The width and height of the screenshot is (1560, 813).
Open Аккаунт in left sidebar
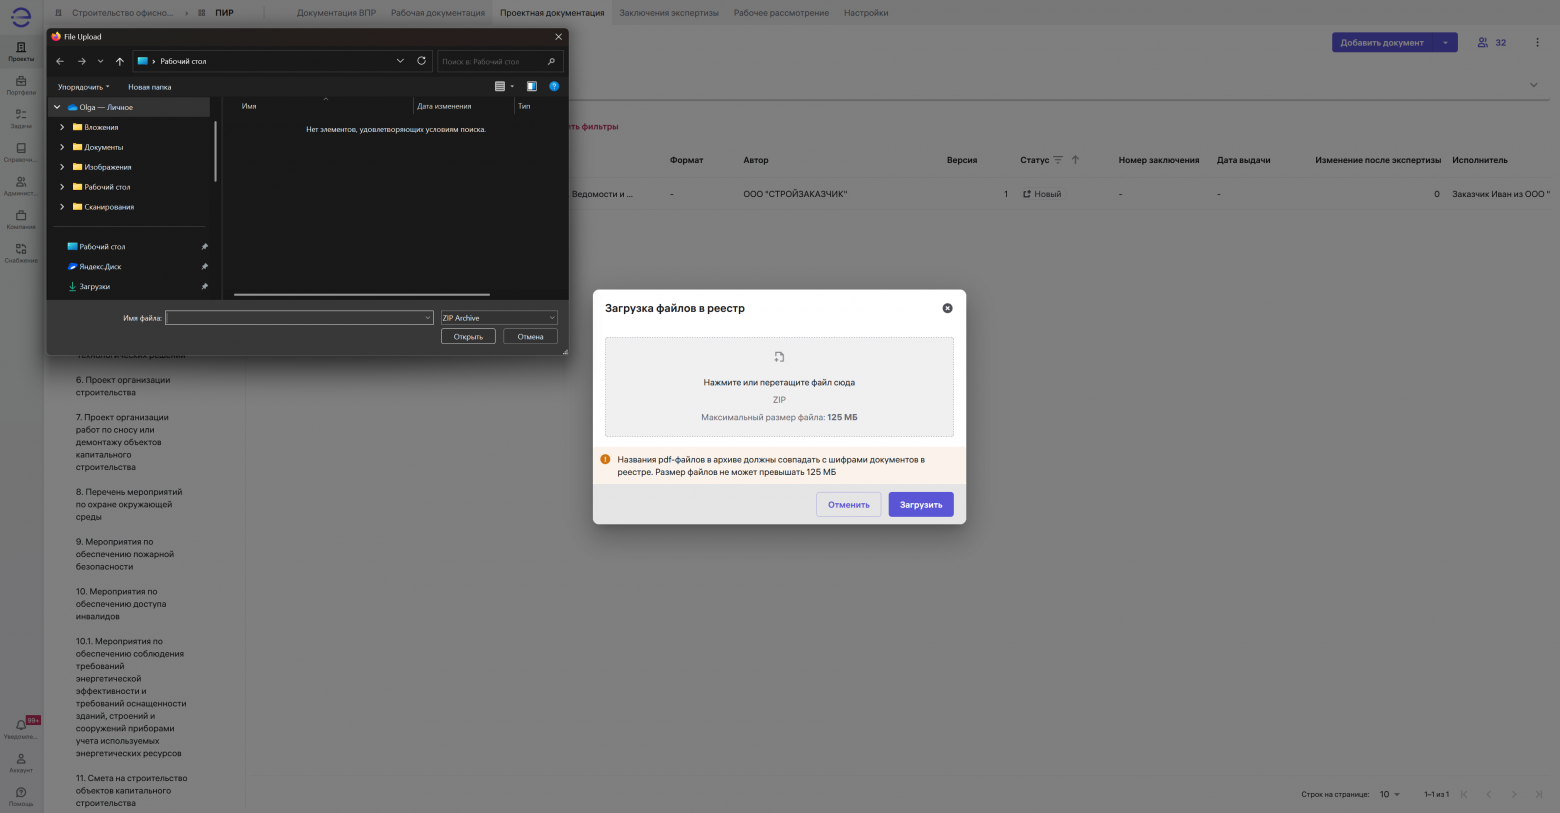[21, 763]
